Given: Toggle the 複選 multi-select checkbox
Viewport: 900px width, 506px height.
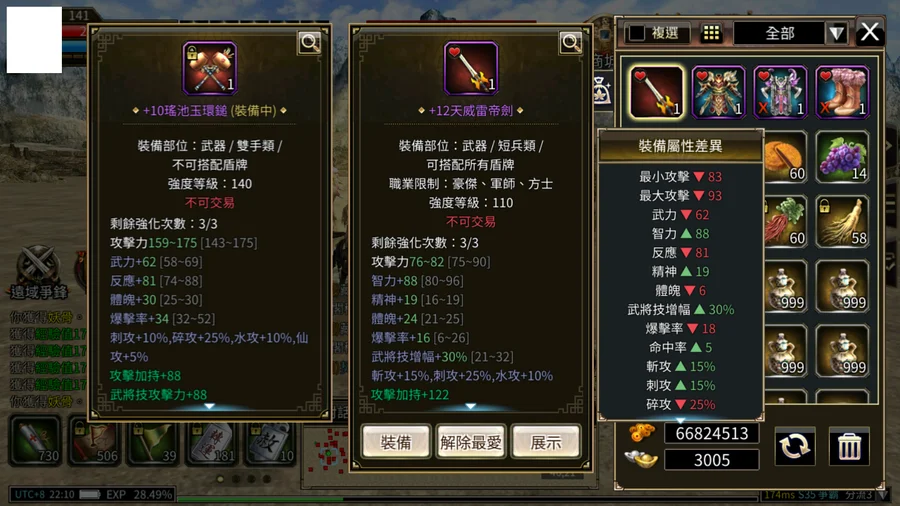Looking at the screenshot, I should pyautogui.click(x=637, y=33).
